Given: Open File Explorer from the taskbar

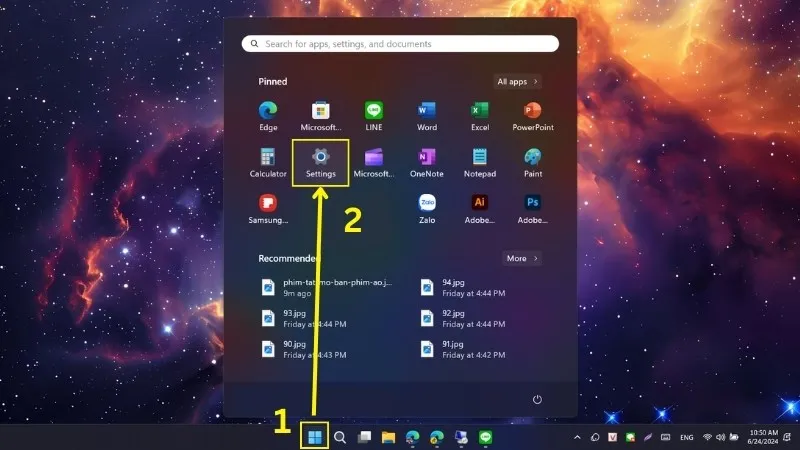Looking at the screenshot, I should (x=388, y=437).
